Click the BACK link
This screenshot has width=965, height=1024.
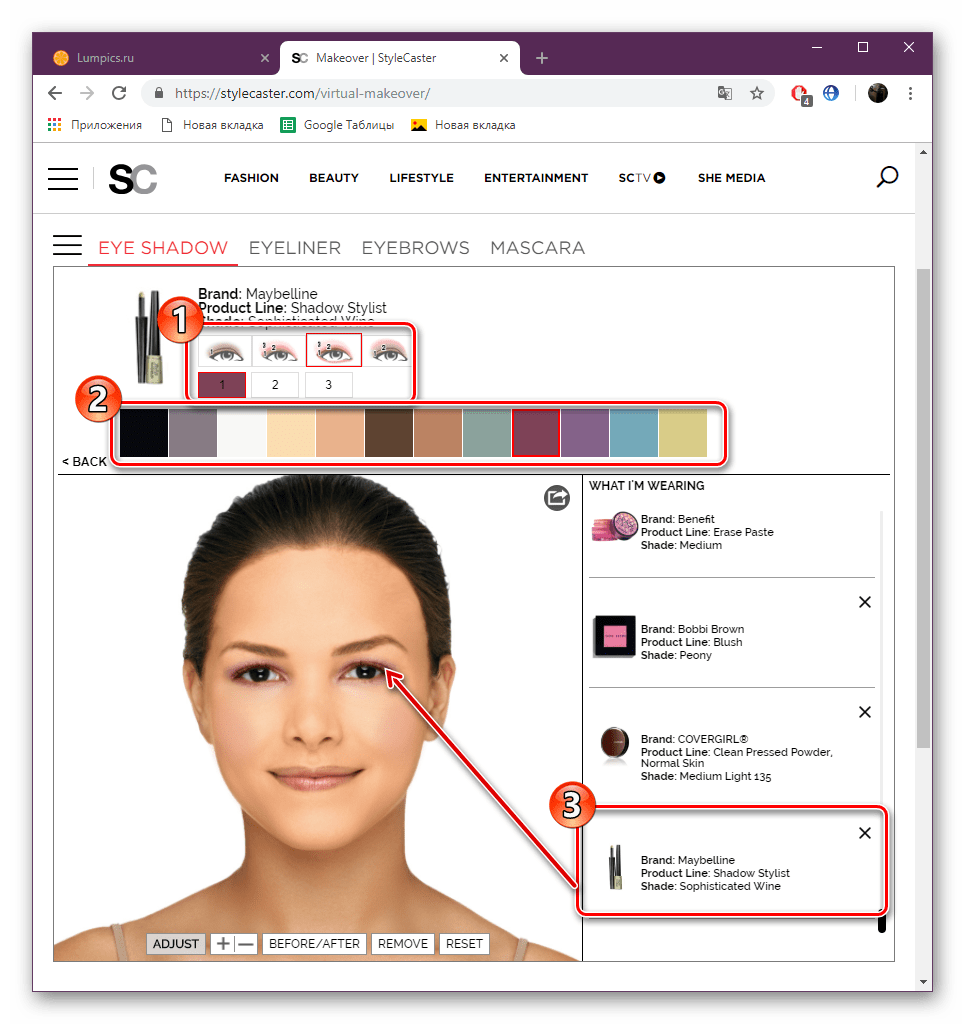tap(84, 462)
